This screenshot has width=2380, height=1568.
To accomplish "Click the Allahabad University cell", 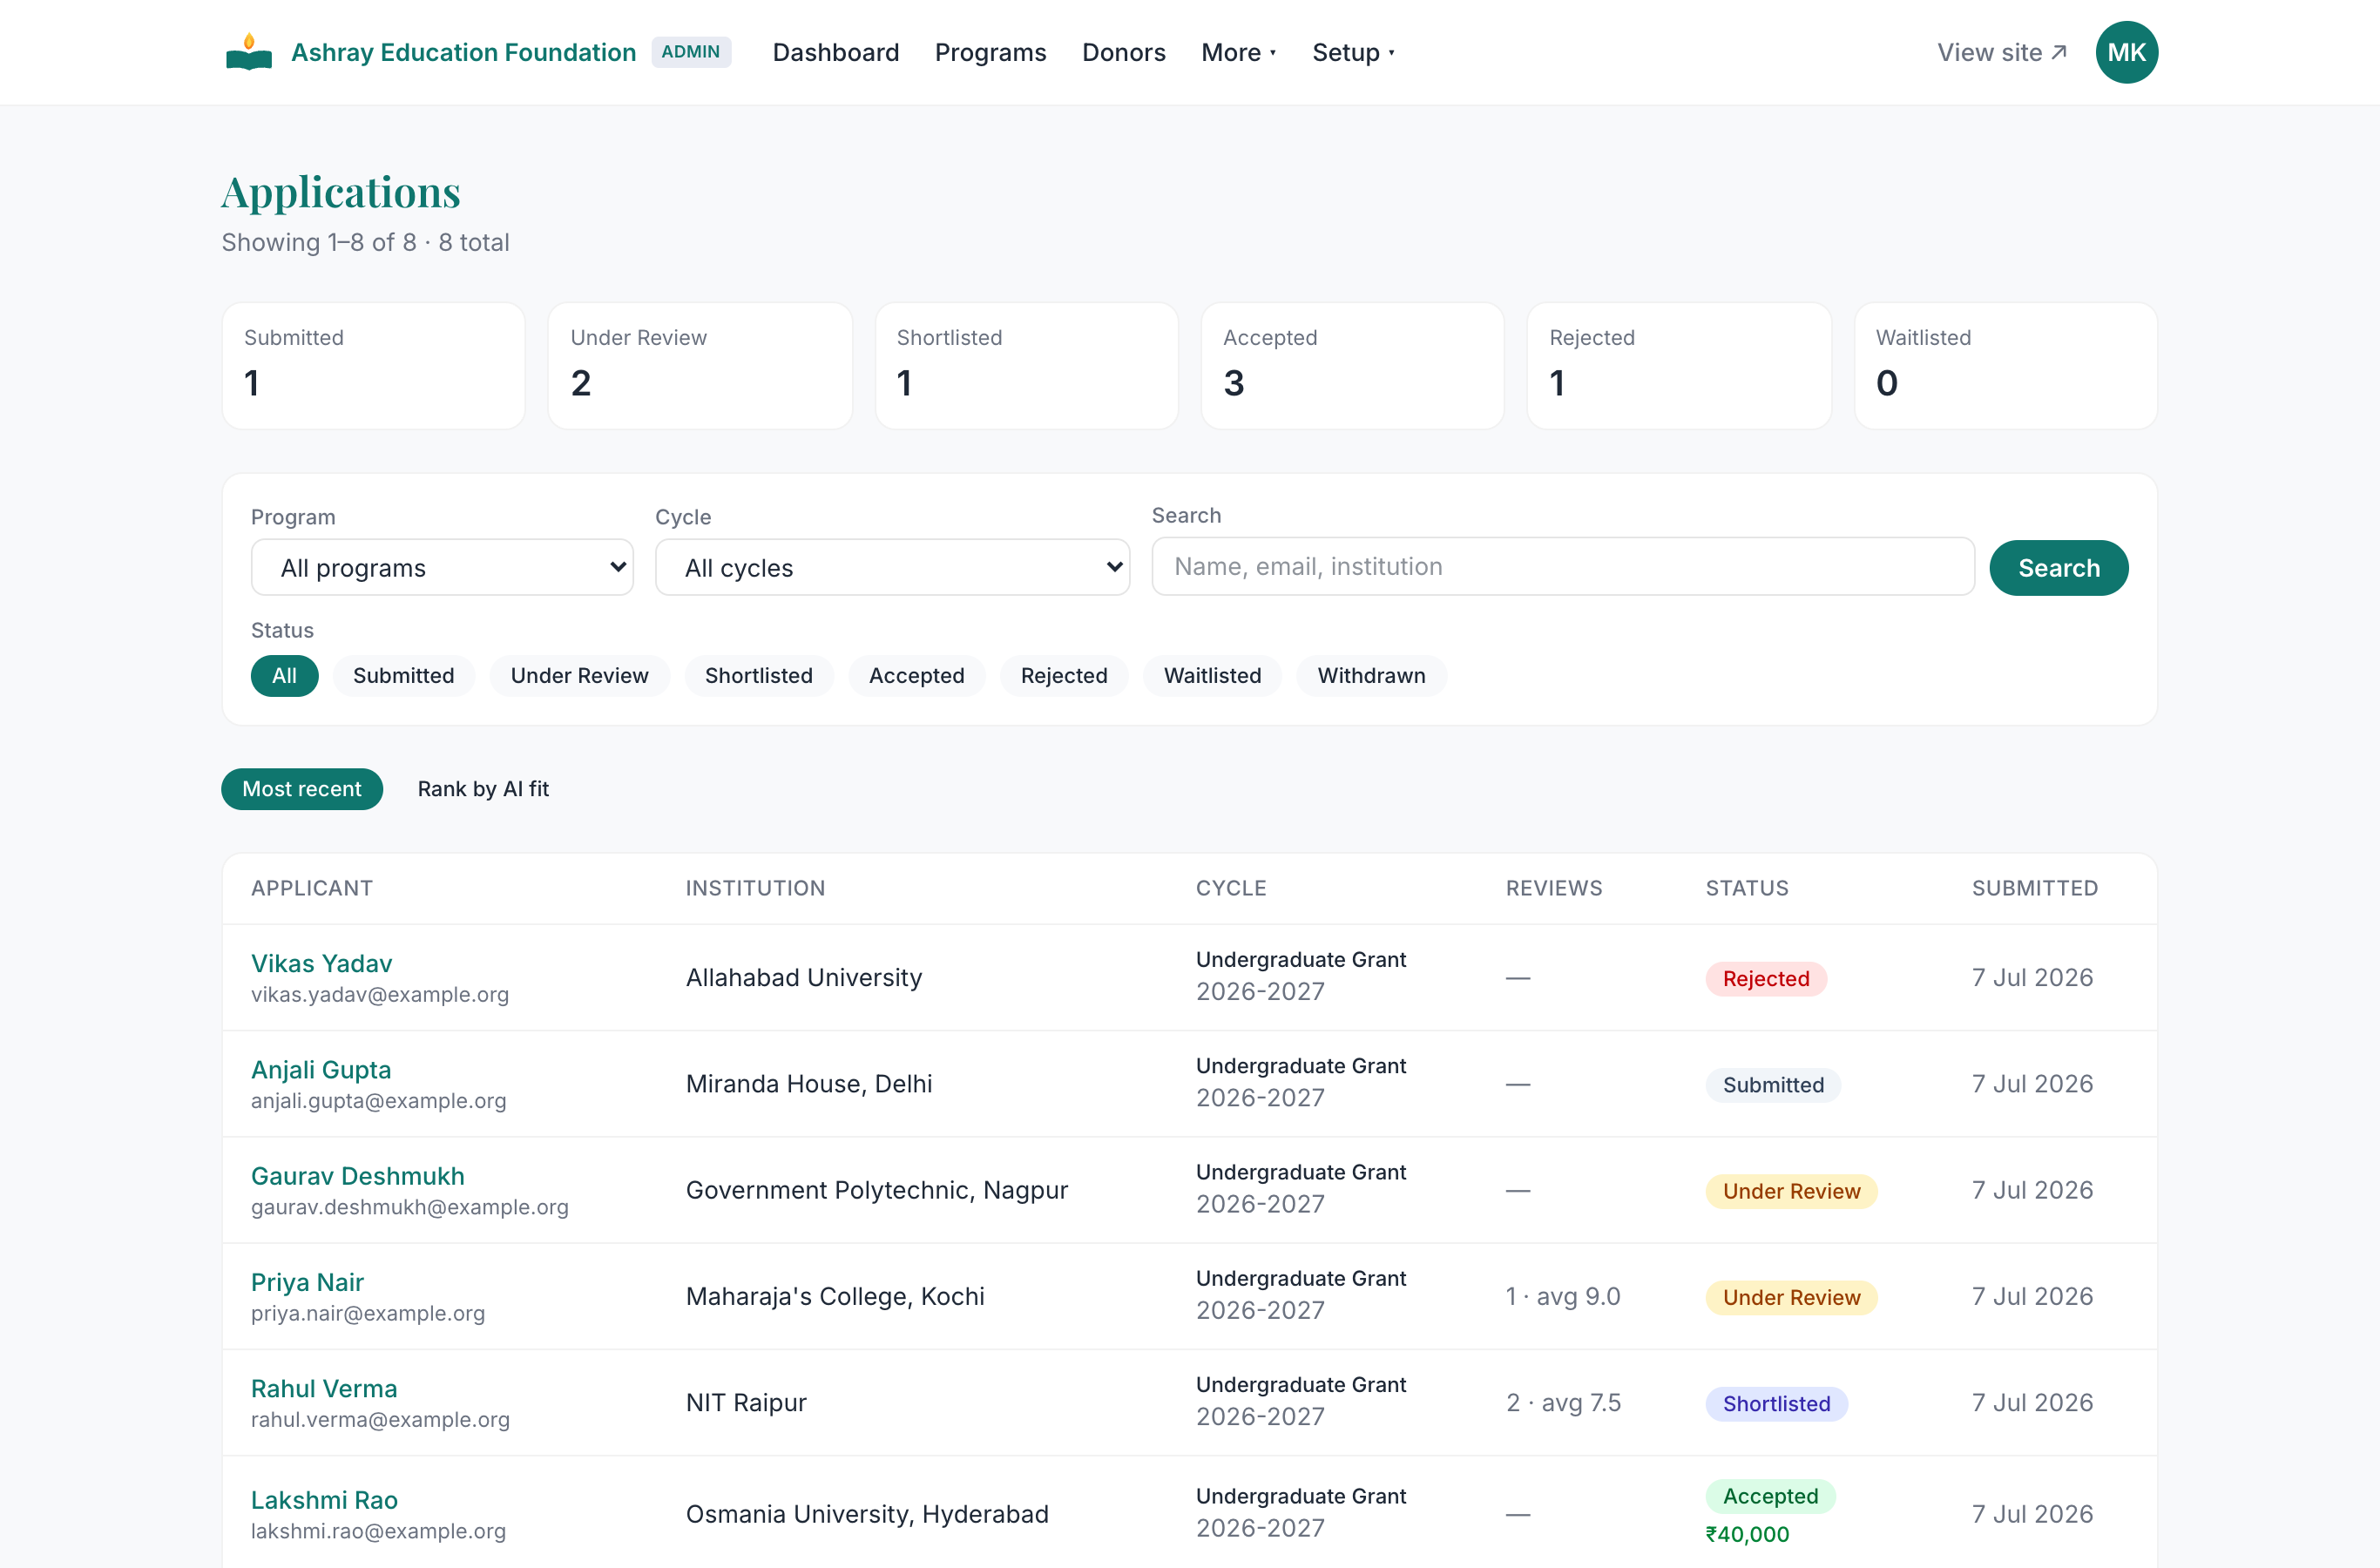I will click(803, 977).
